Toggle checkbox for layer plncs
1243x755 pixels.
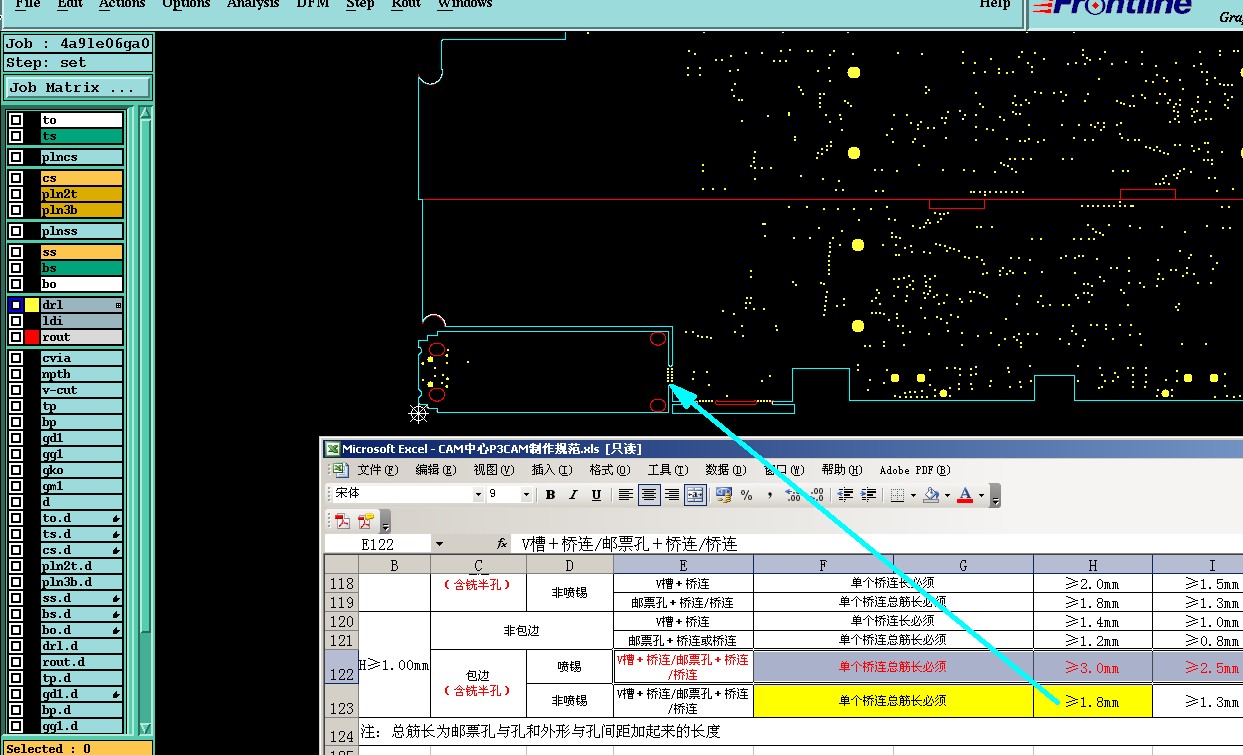coord(16,157)
